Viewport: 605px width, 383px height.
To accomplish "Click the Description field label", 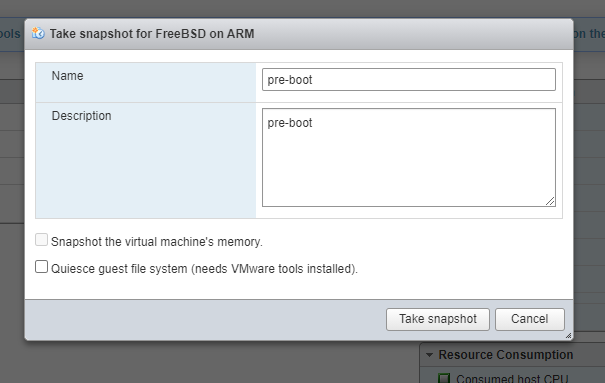I will click(81, 116).
